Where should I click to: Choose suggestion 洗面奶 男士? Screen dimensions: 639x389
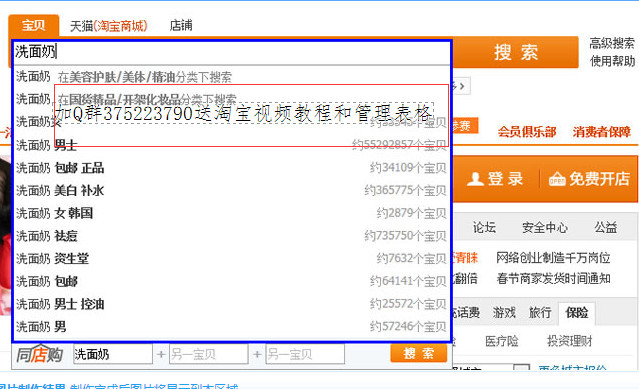[x=231, y=145]
